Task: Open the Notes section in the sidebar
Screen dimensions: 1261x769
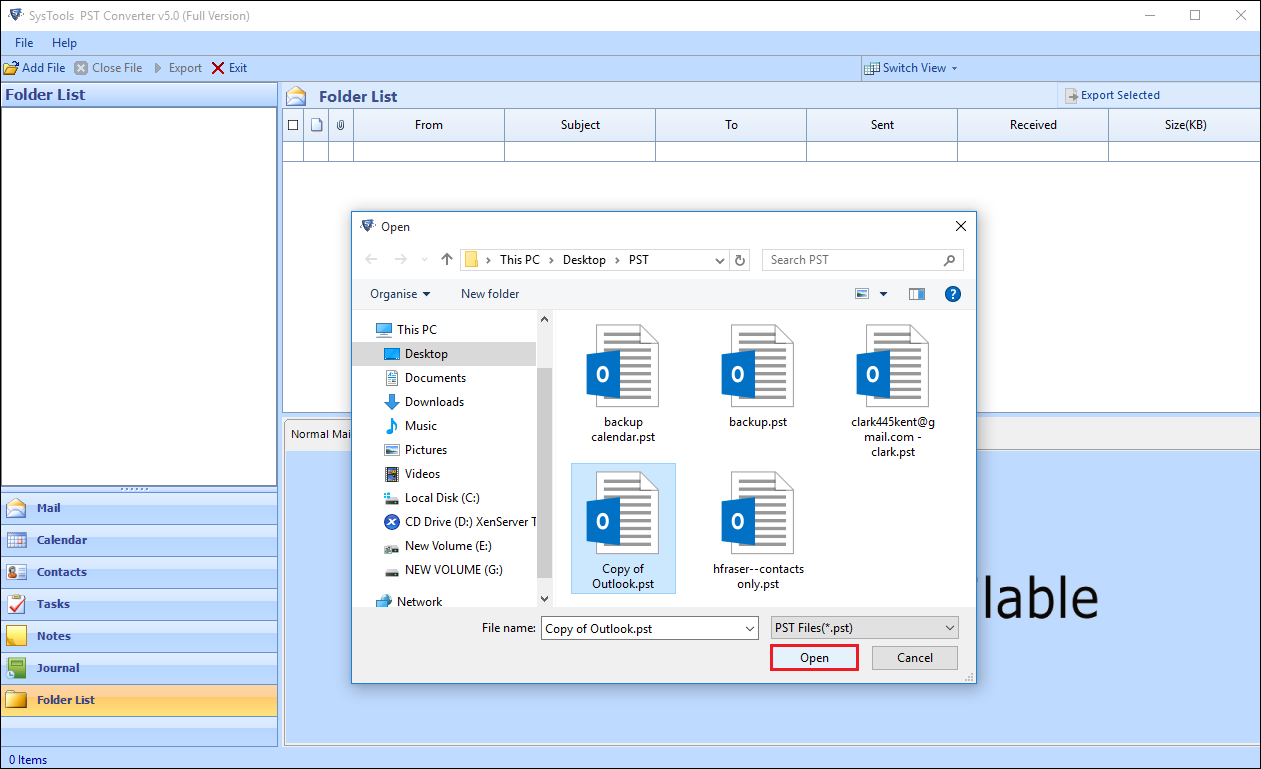Action: pos(139,636)
